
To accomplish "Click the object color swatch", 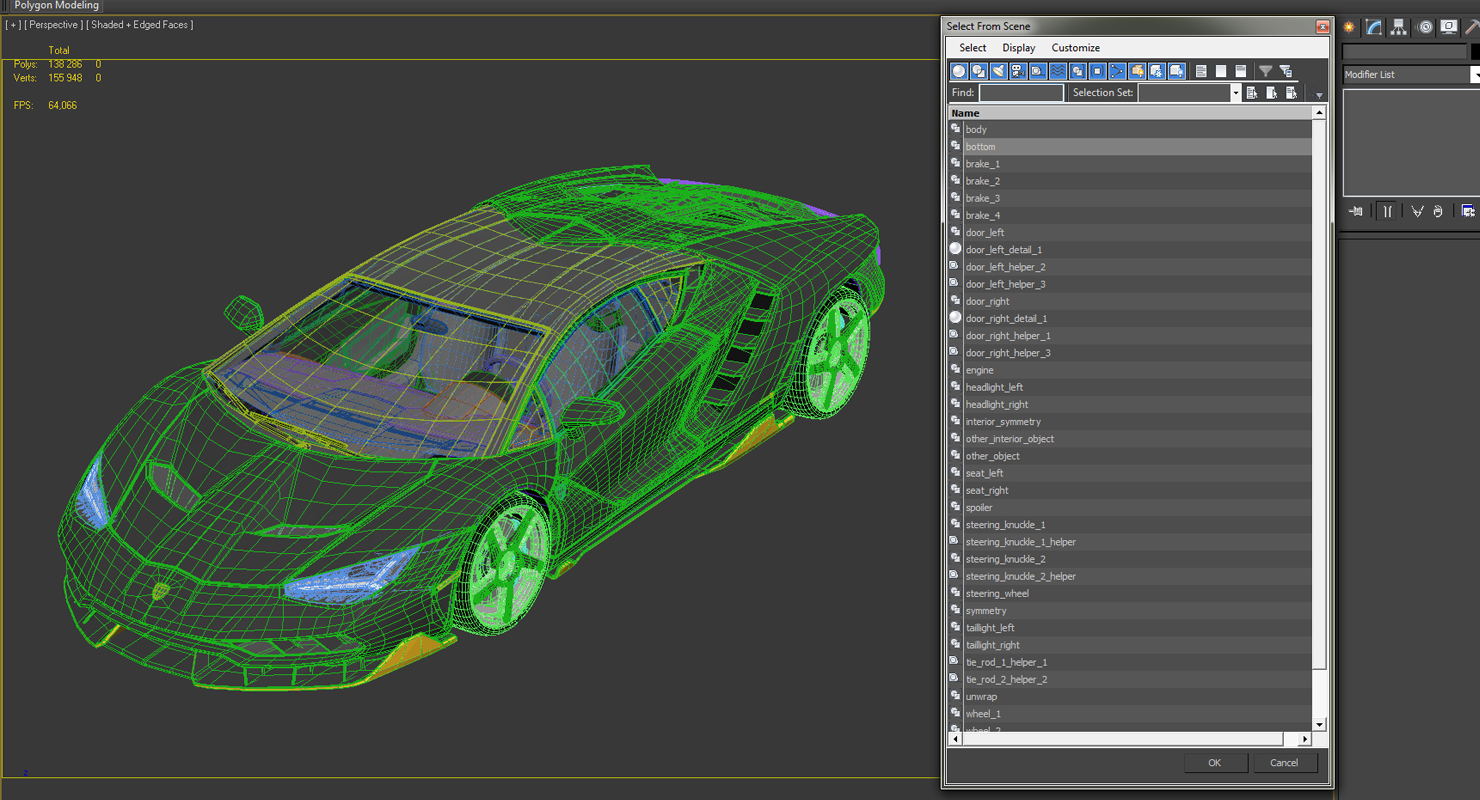I will (1475, 52).
